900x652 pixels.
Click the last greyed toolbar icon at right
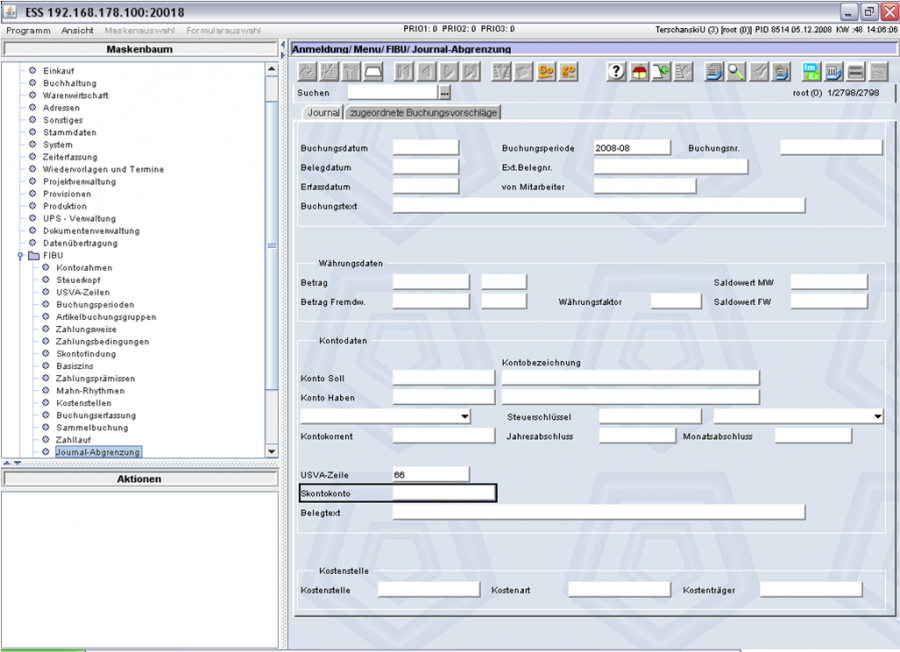tap(878, 72)
